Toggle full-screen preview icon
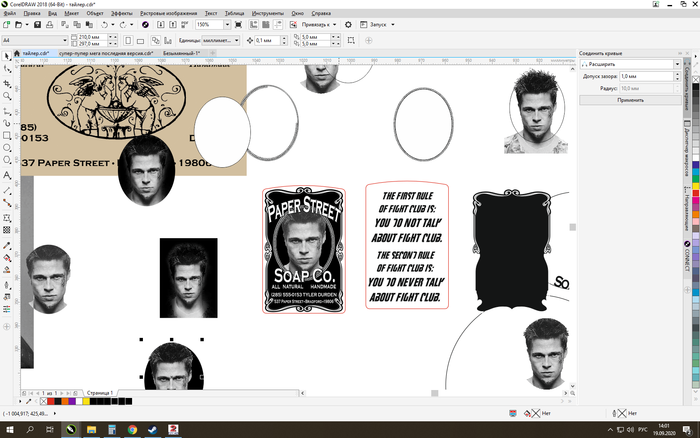700x438 pixels. point(238,25)
